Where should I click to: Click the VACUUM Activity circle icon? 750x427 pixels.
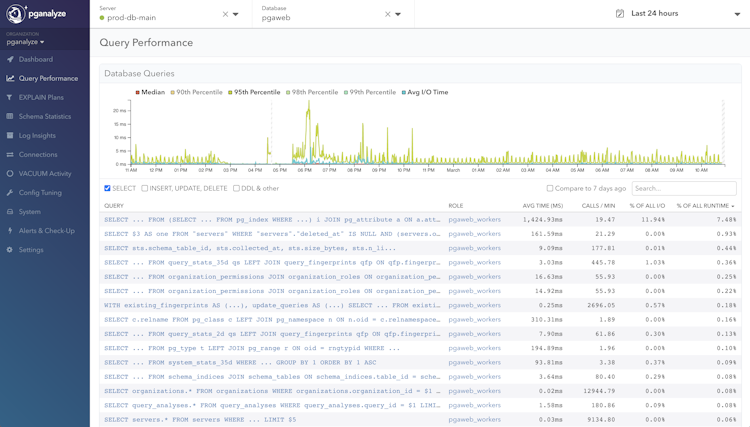10,174
